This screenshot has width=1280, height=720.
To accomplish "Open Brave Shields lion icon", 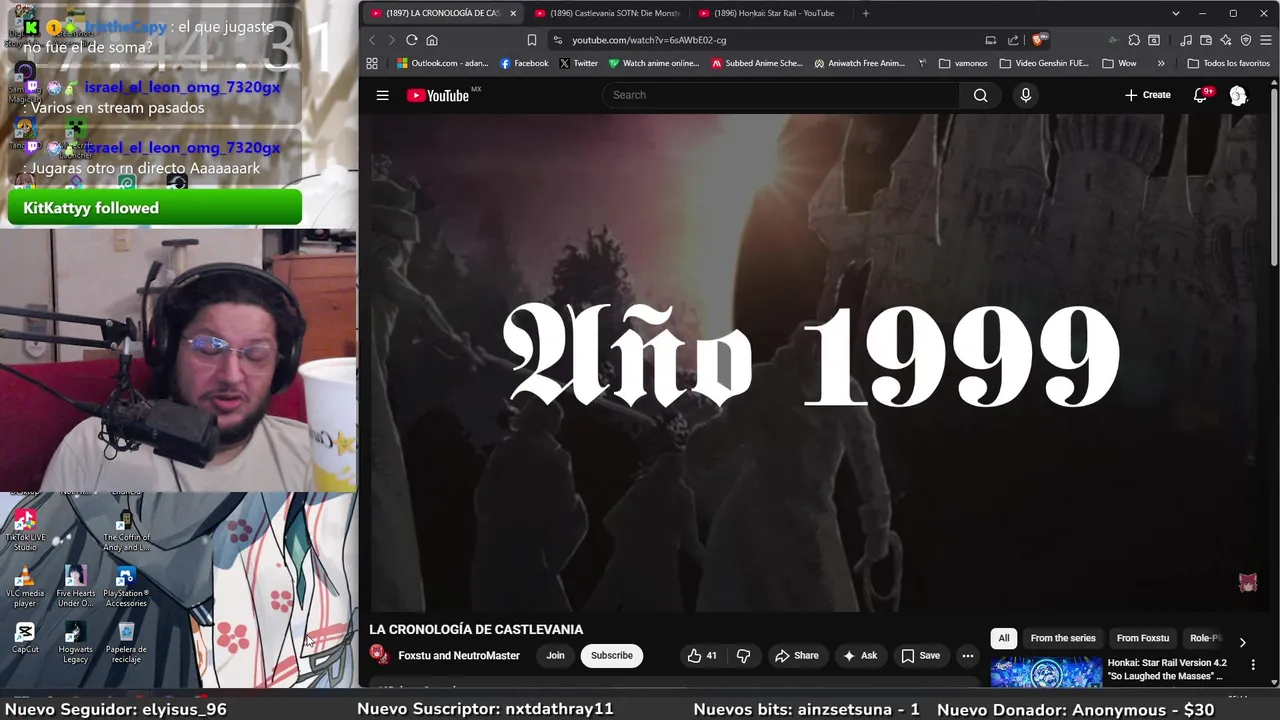I will coord(1038,40).
